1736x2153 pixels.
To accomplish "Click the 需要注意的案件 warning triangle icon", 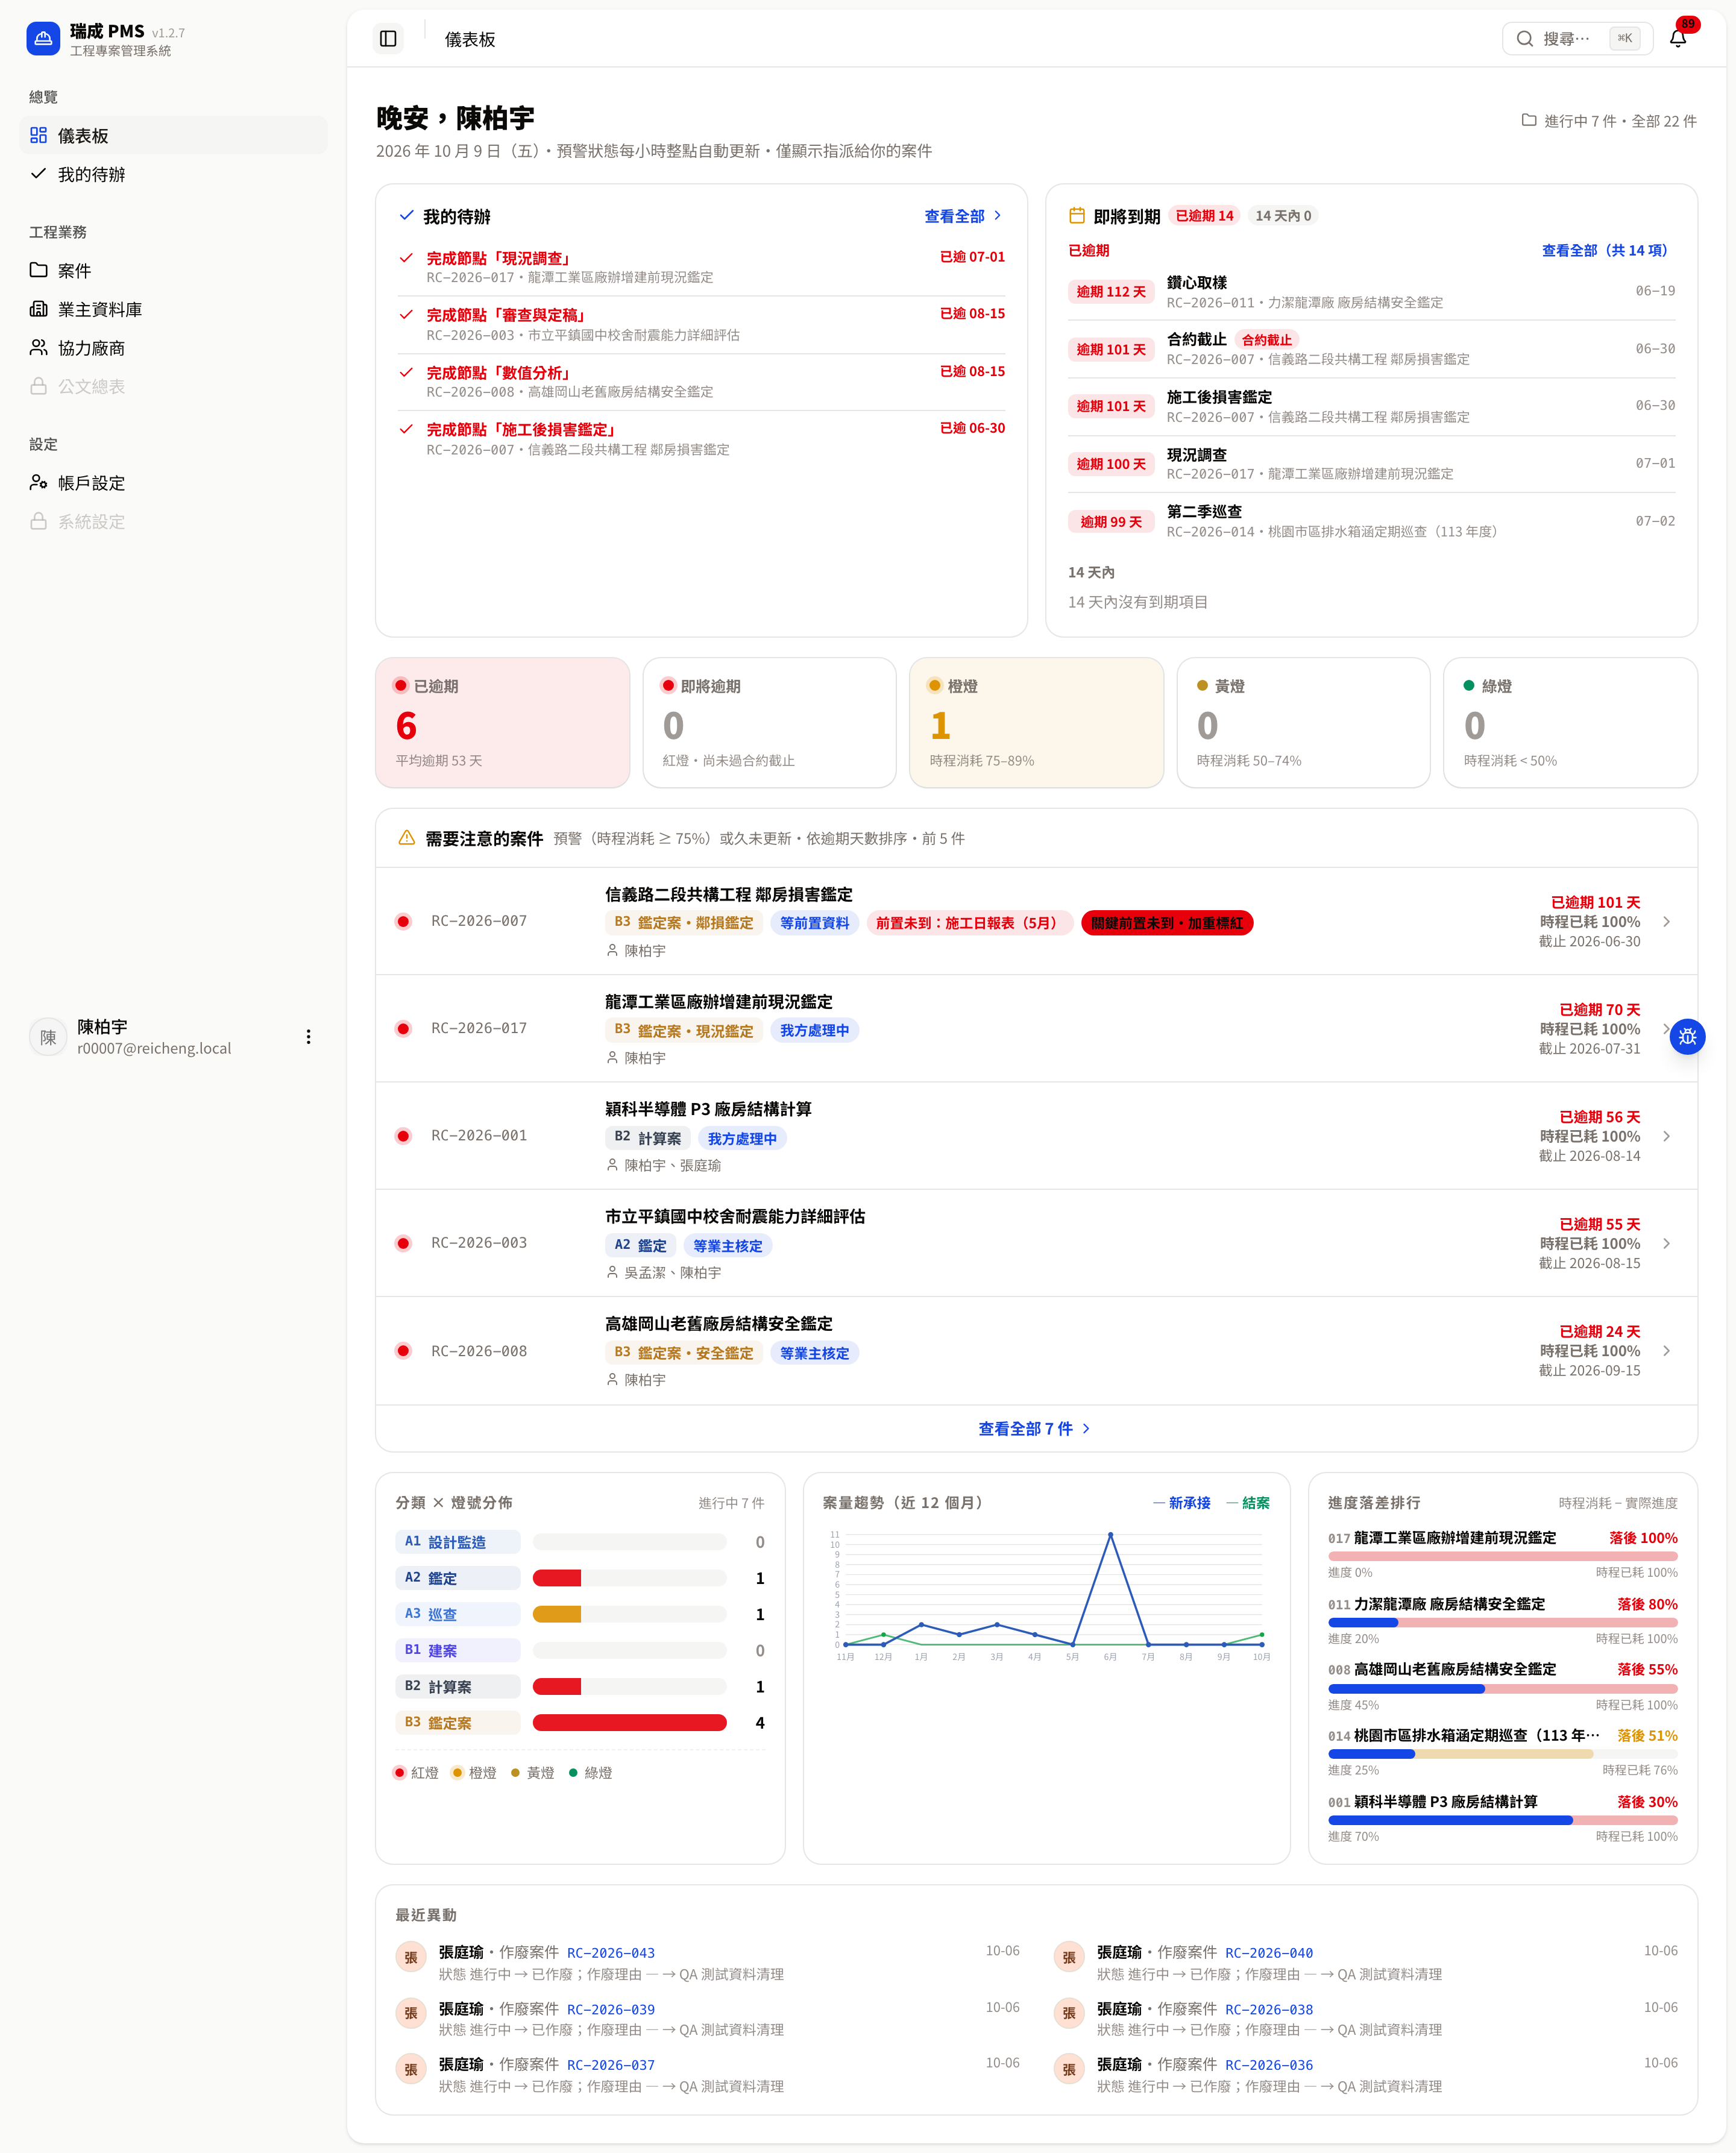I will coord(407,838).
